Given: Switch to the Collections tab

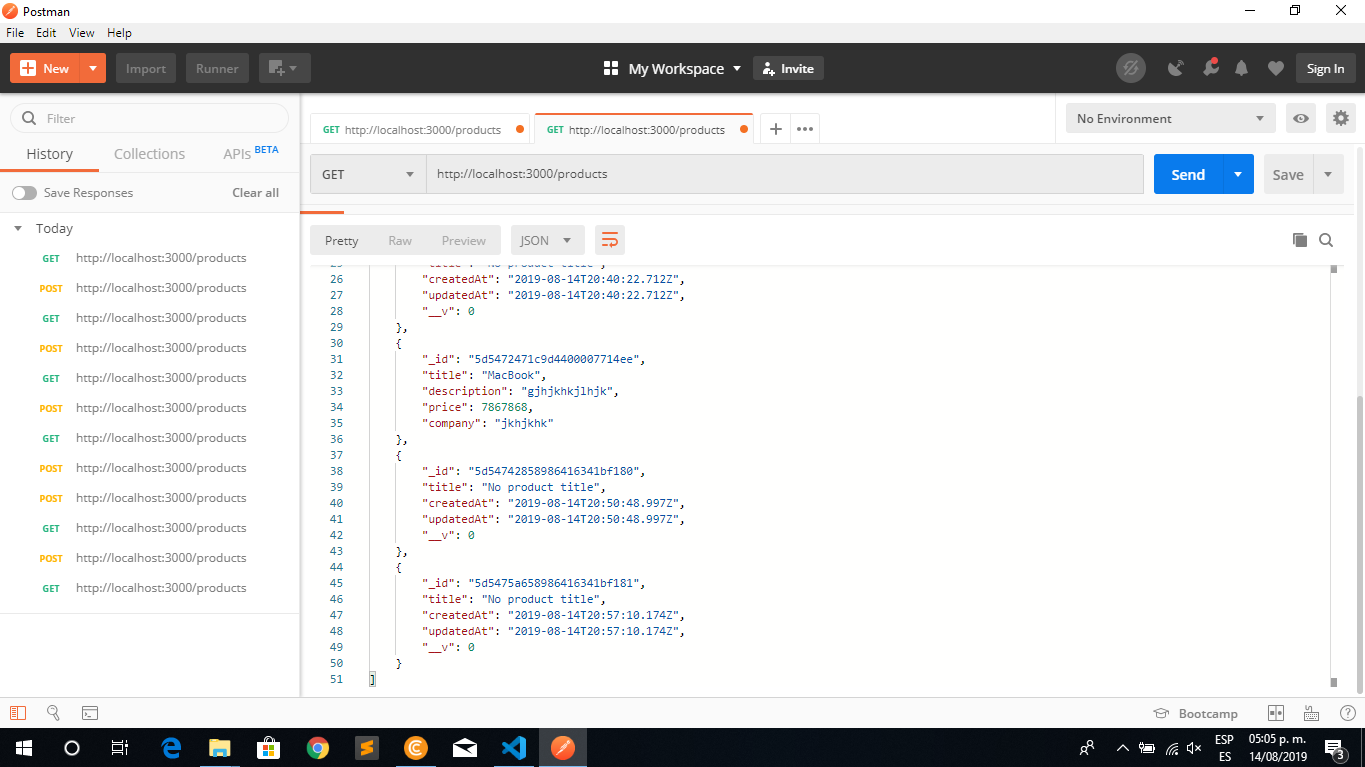Looking at the screenshot, I should coord(149,154).
